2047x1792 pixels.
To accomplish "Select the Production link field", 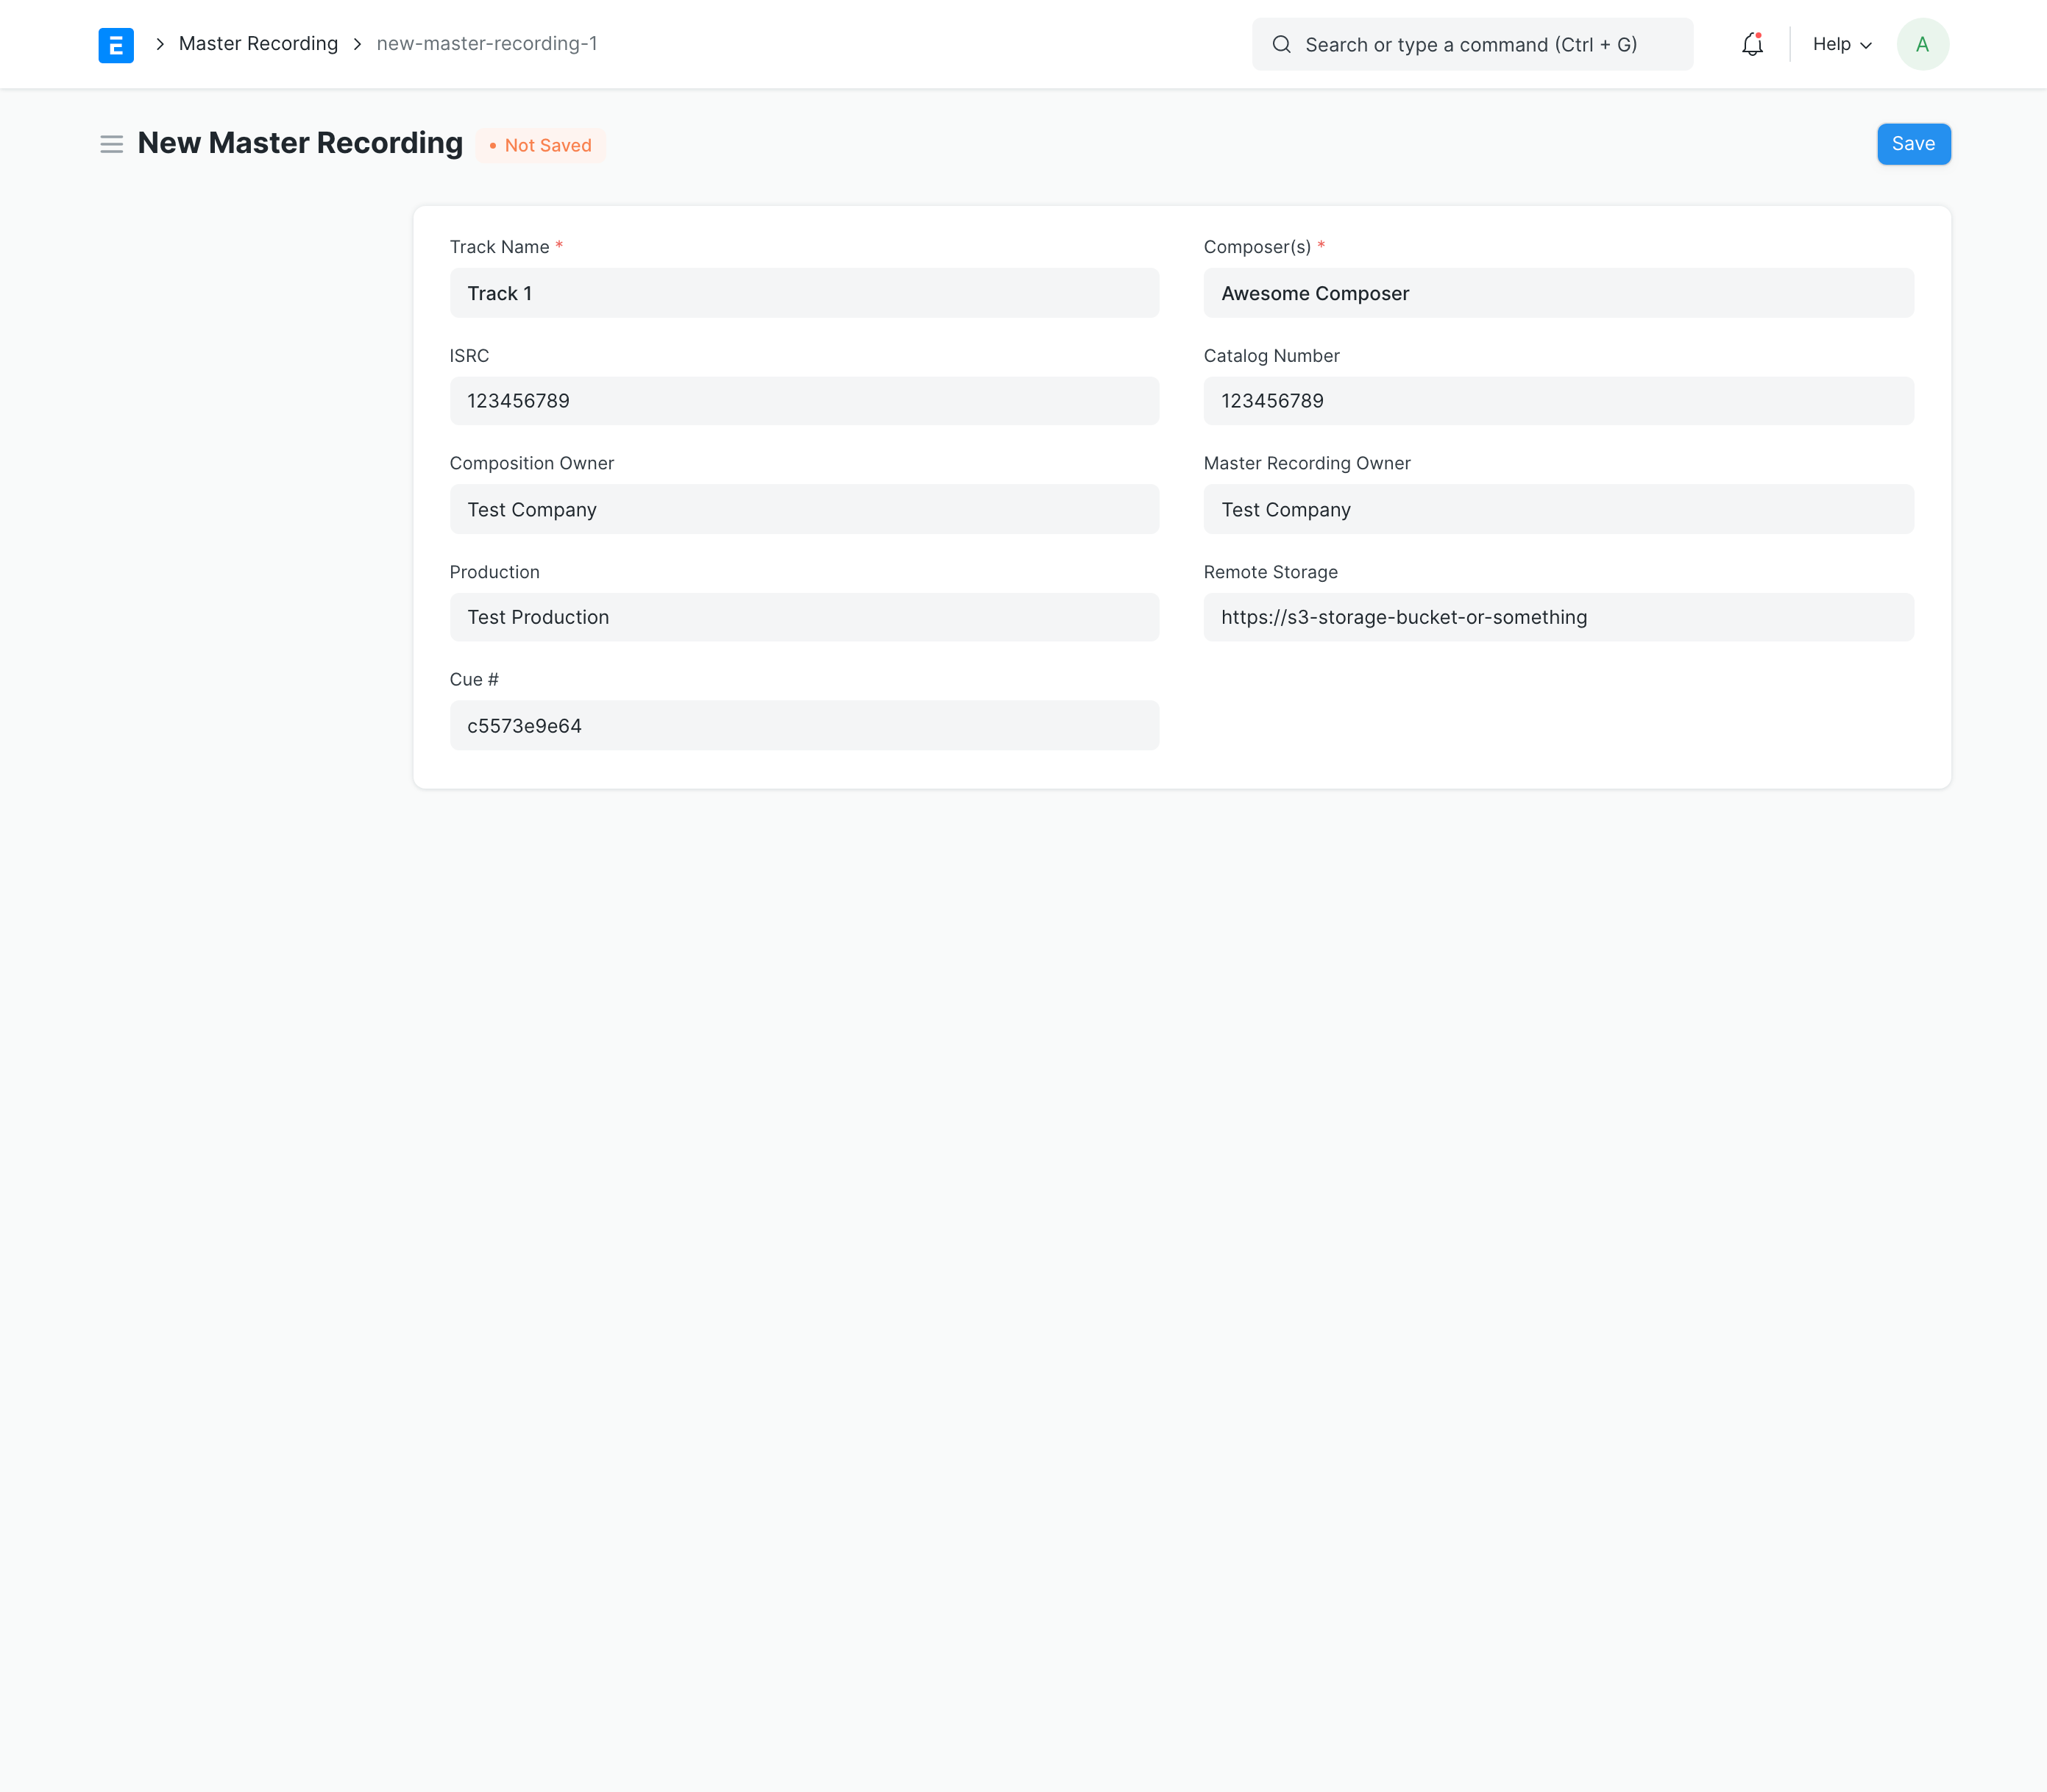I will [x=804, y=618].
